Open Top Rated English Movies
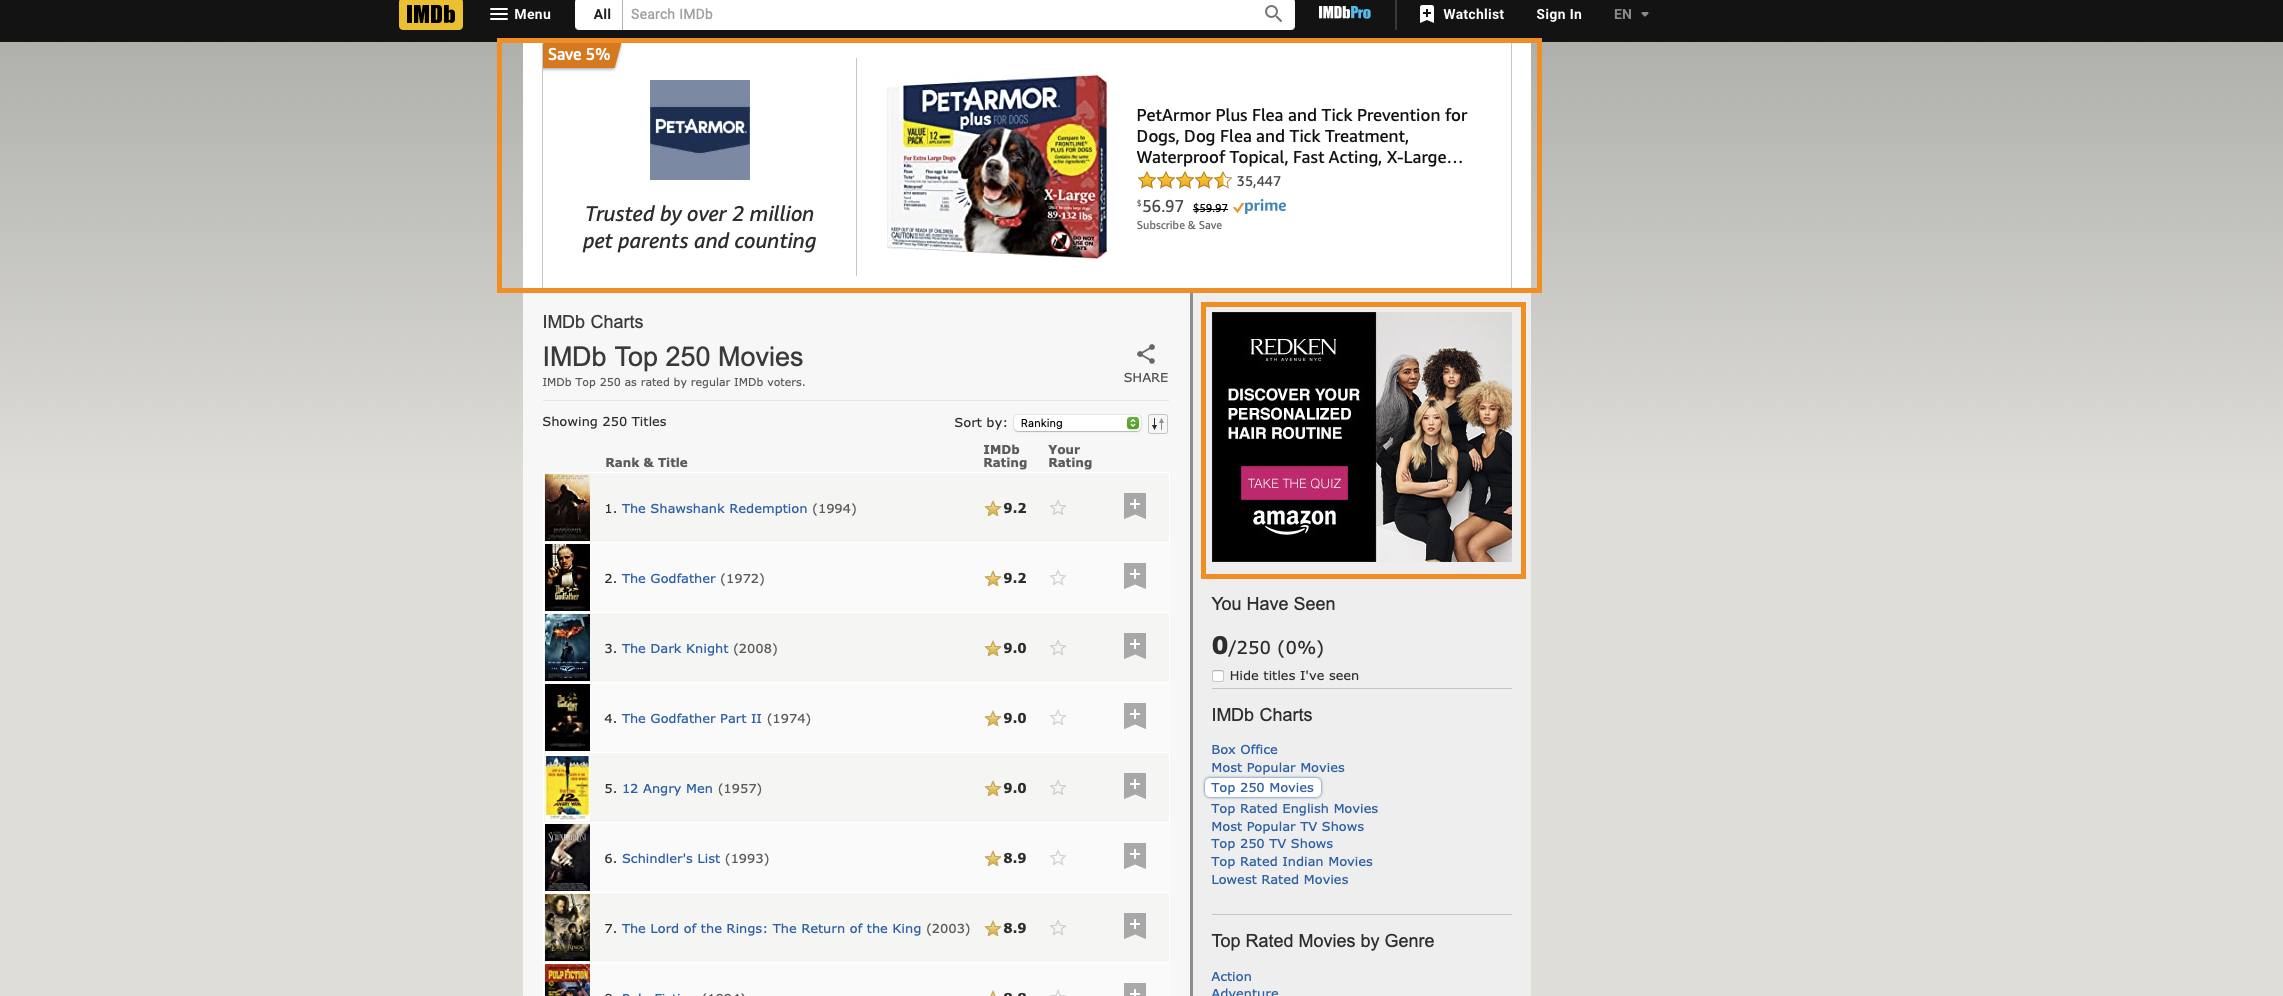2283x996 pixels. 1294,808
